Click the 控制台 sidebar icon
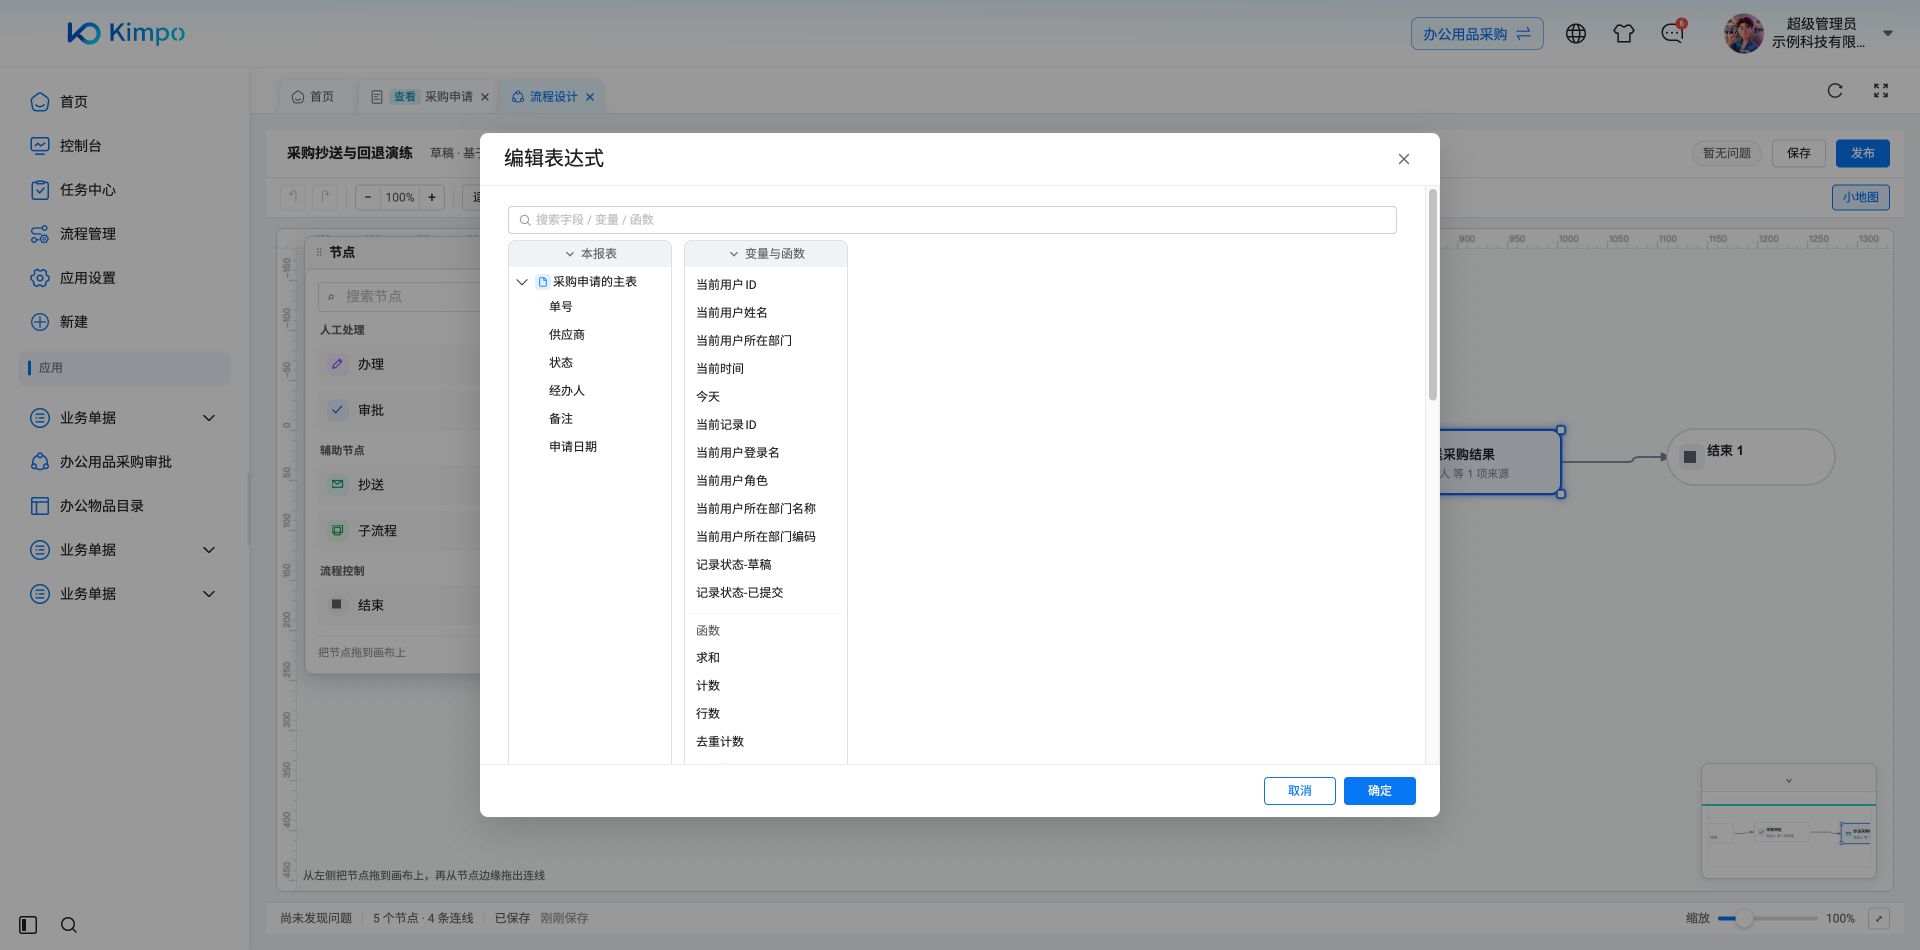Screen dimensions: 1920x950 [x=40, y=146]
